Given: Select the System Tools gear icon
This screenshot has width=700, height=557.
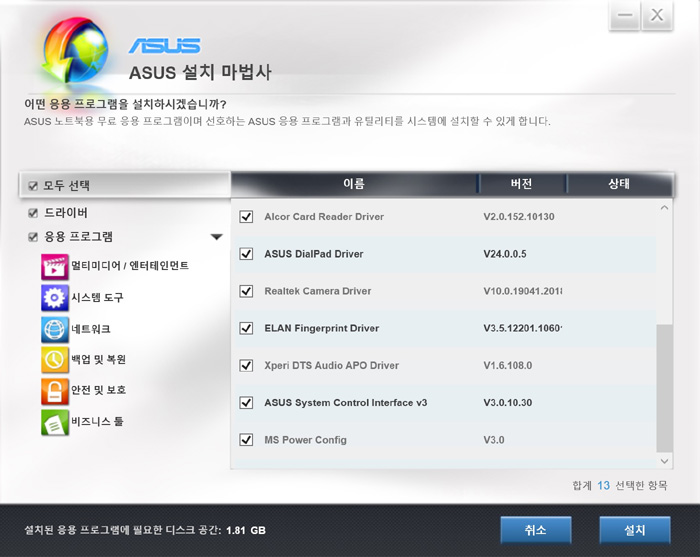Looking at the screenshot, I should (54, 298).
